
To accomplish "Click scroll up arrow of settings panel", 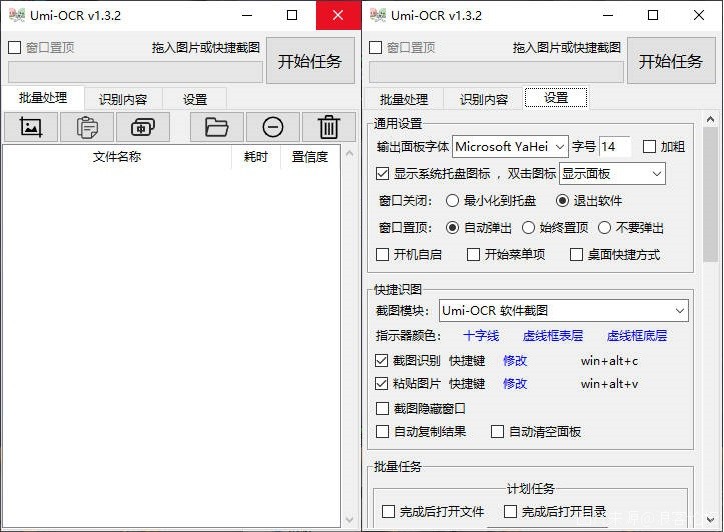I will [x=710, y=120].
